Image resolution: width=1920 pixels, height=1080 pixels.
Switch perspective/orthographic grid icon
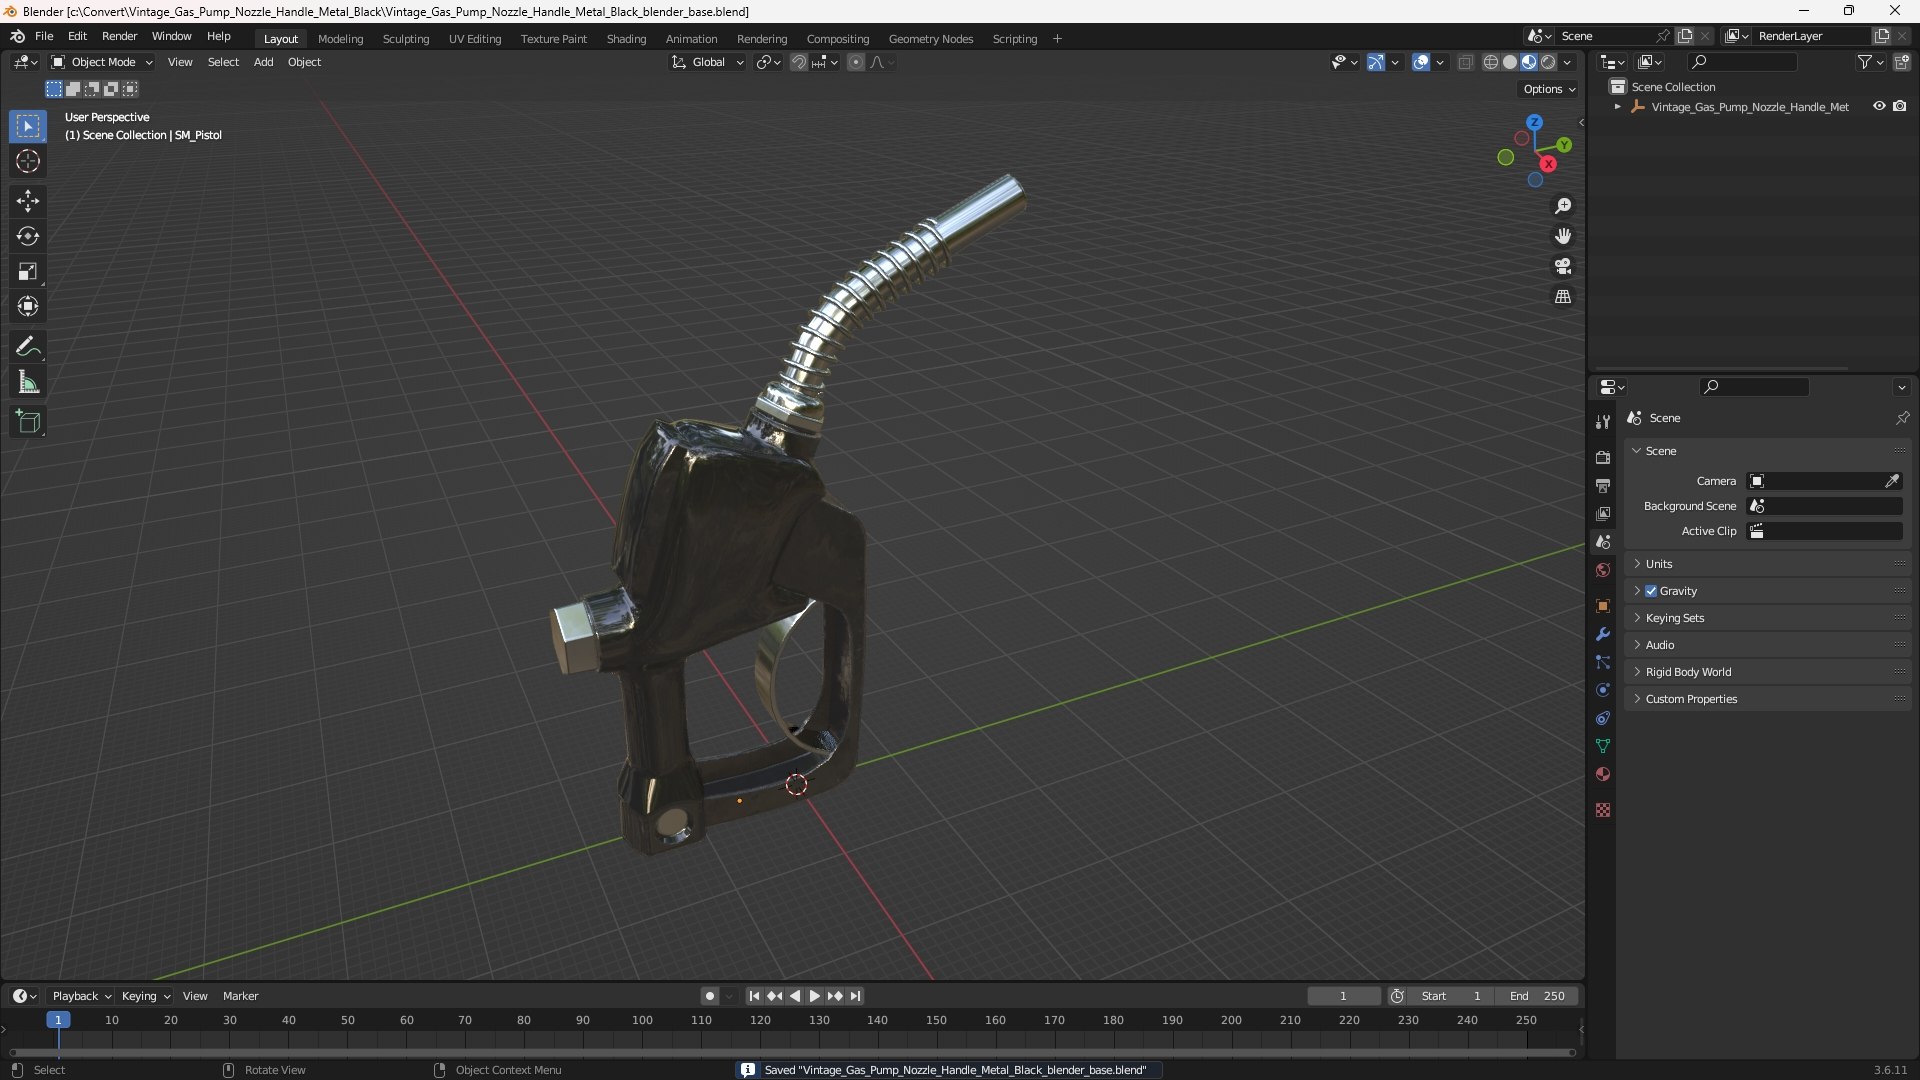[1563, 297]
